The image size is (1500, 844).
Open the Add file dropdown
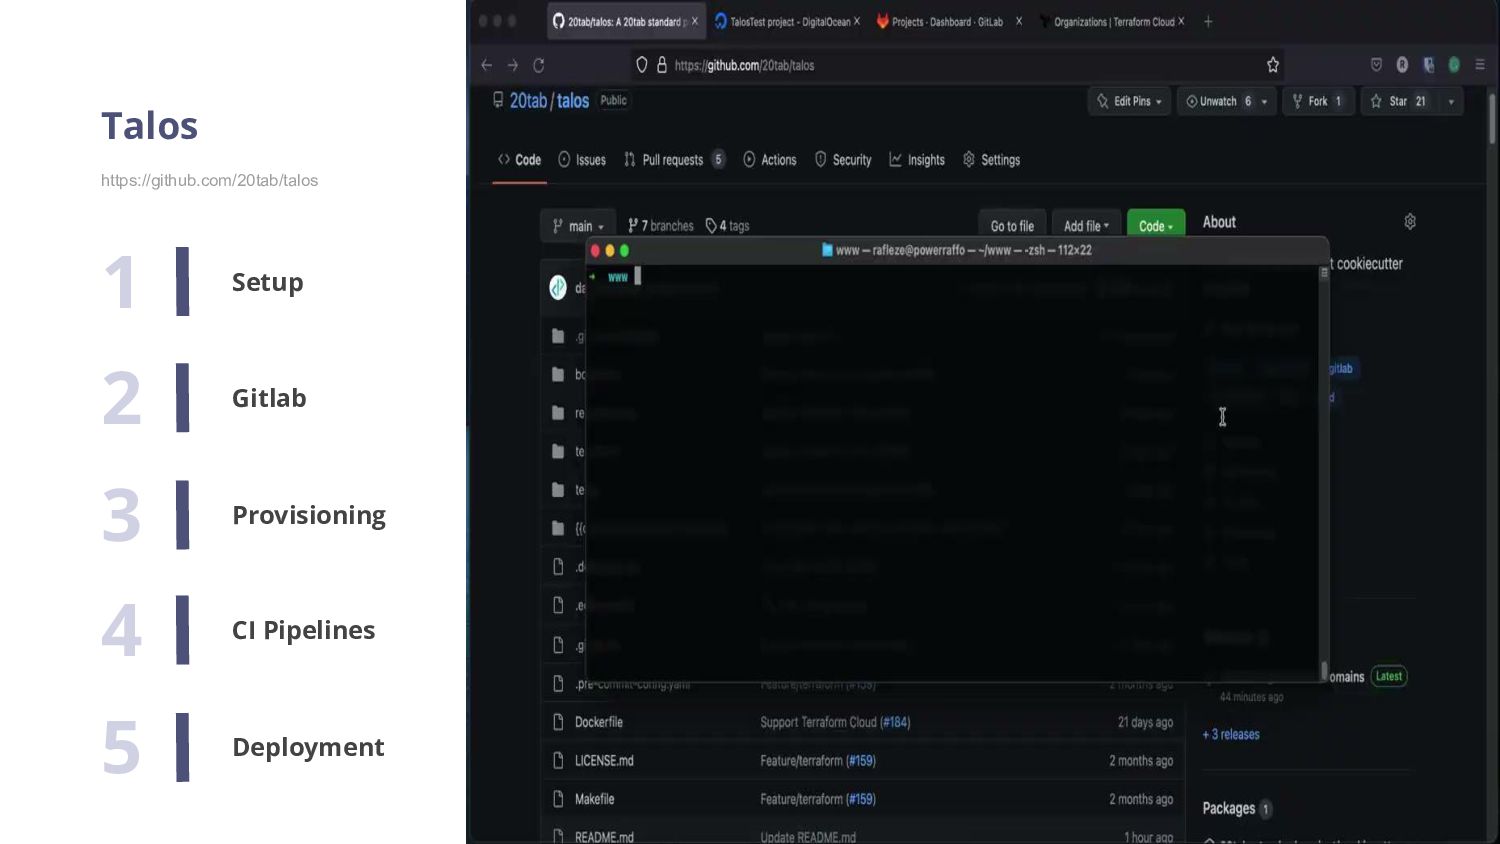(1086, 226)
